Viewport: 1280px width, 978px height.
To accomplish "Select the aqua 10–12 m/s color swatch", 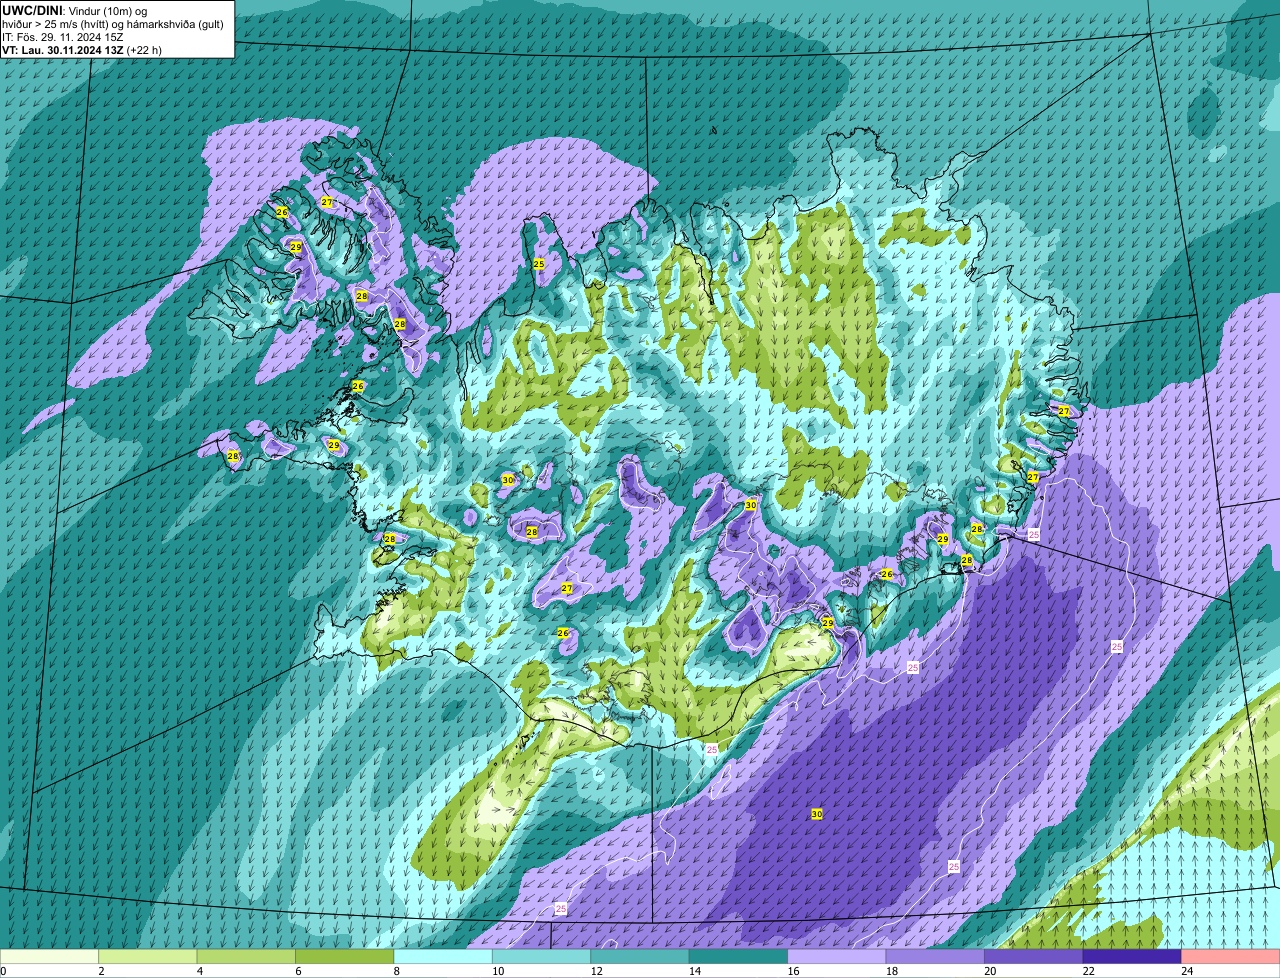I will click(542, 956).
